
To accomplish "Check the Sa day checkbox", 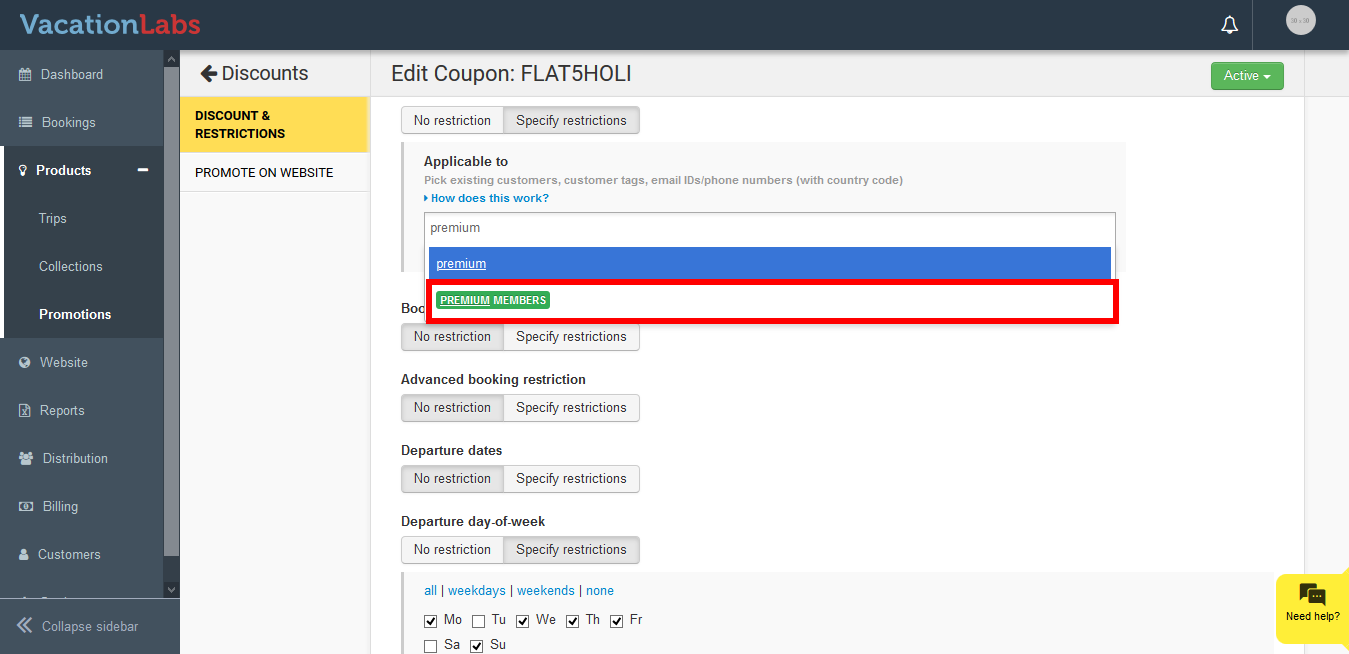I will tap(431, 646).
